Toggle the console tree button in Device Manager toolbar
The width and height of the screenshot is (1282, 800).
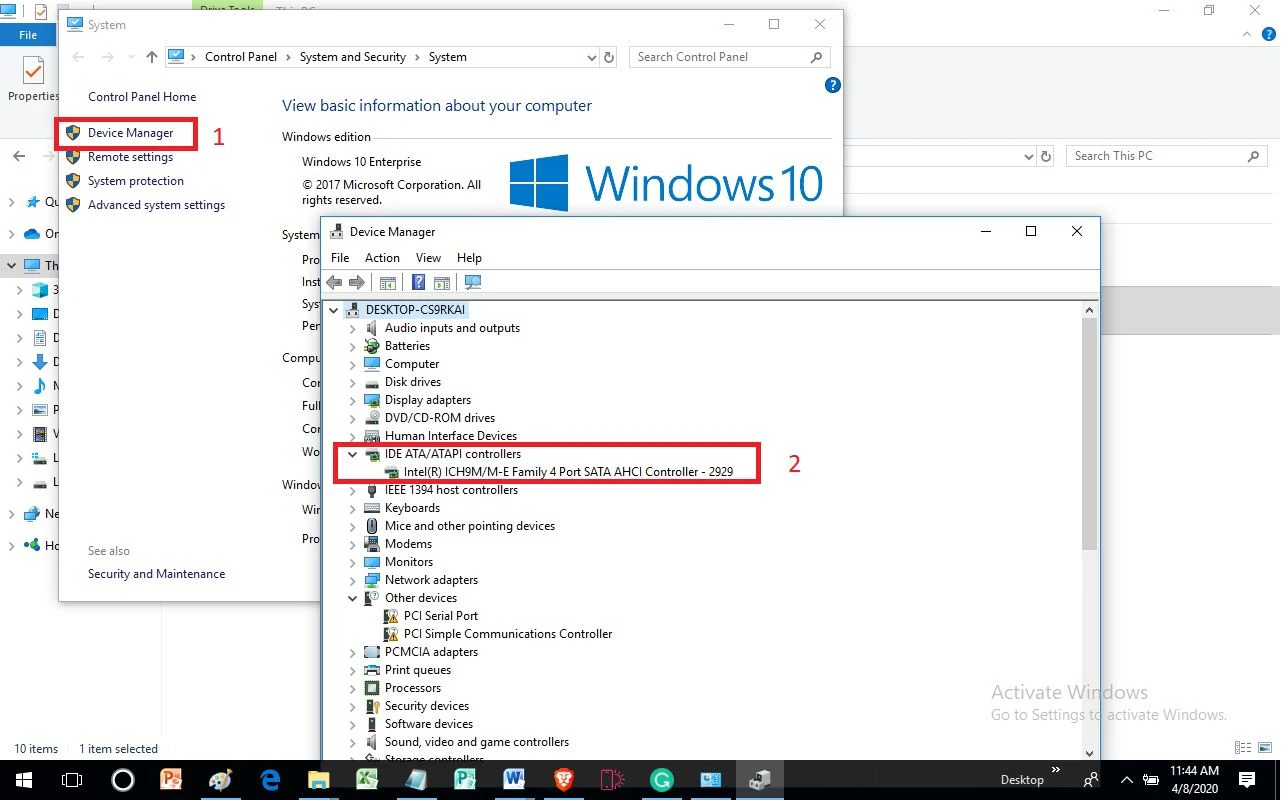coord(388,283)
